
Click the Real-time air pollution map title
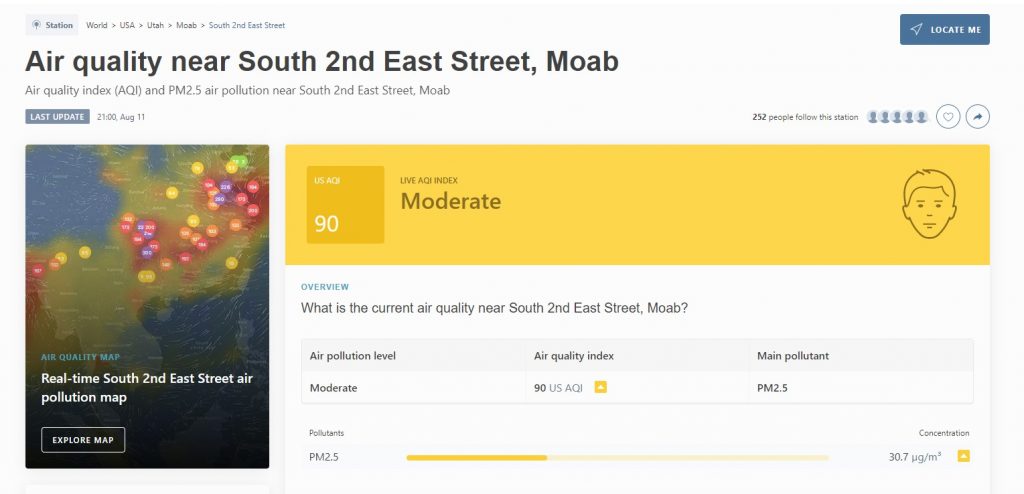(x=147, y=388)
